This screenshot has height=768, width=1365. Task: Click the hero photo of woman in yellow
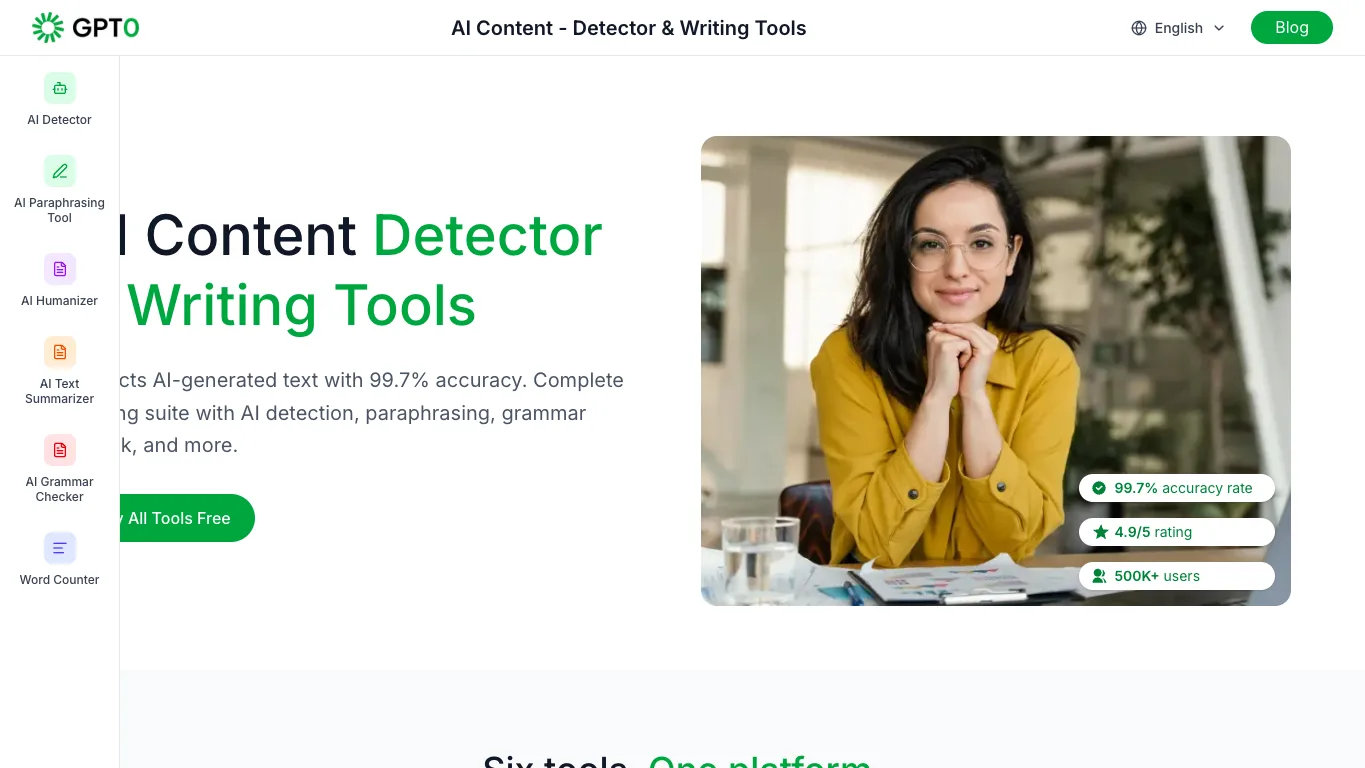pyautogui.click(x=996, y=371)
